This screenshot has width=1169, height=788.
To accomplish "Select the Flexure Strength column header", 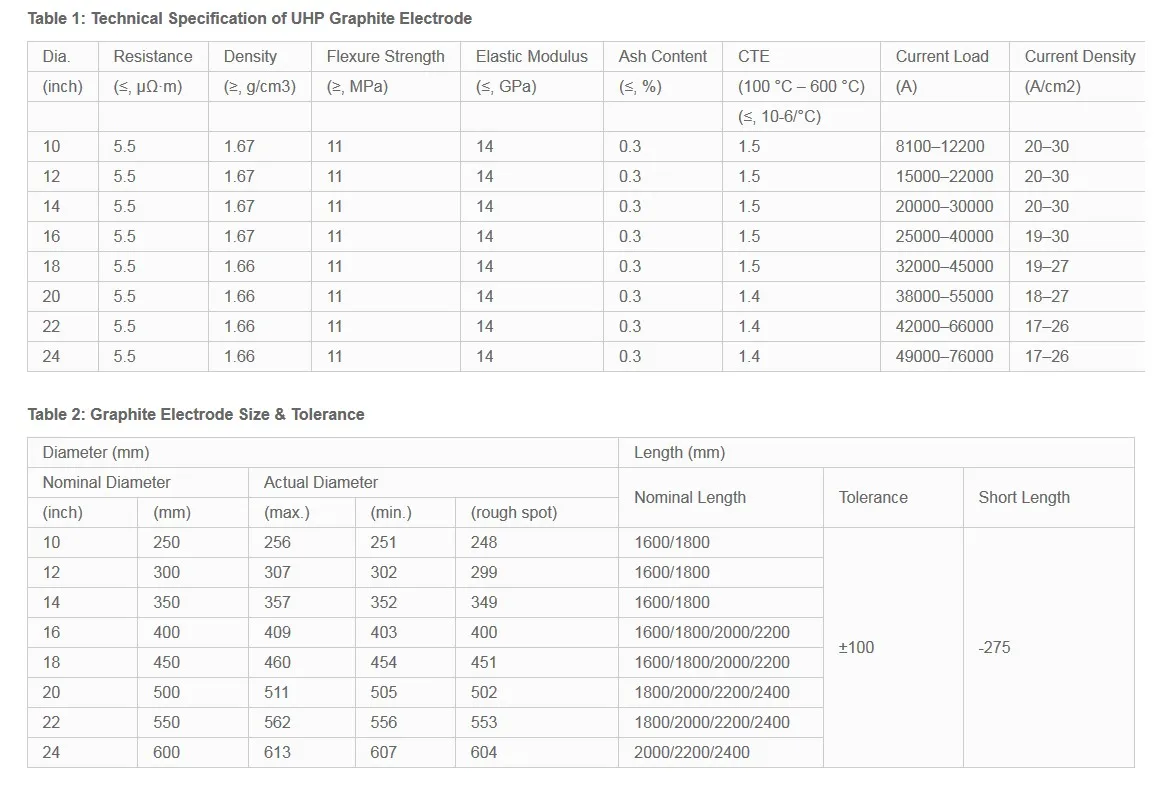I will click(x=385, y=56).
